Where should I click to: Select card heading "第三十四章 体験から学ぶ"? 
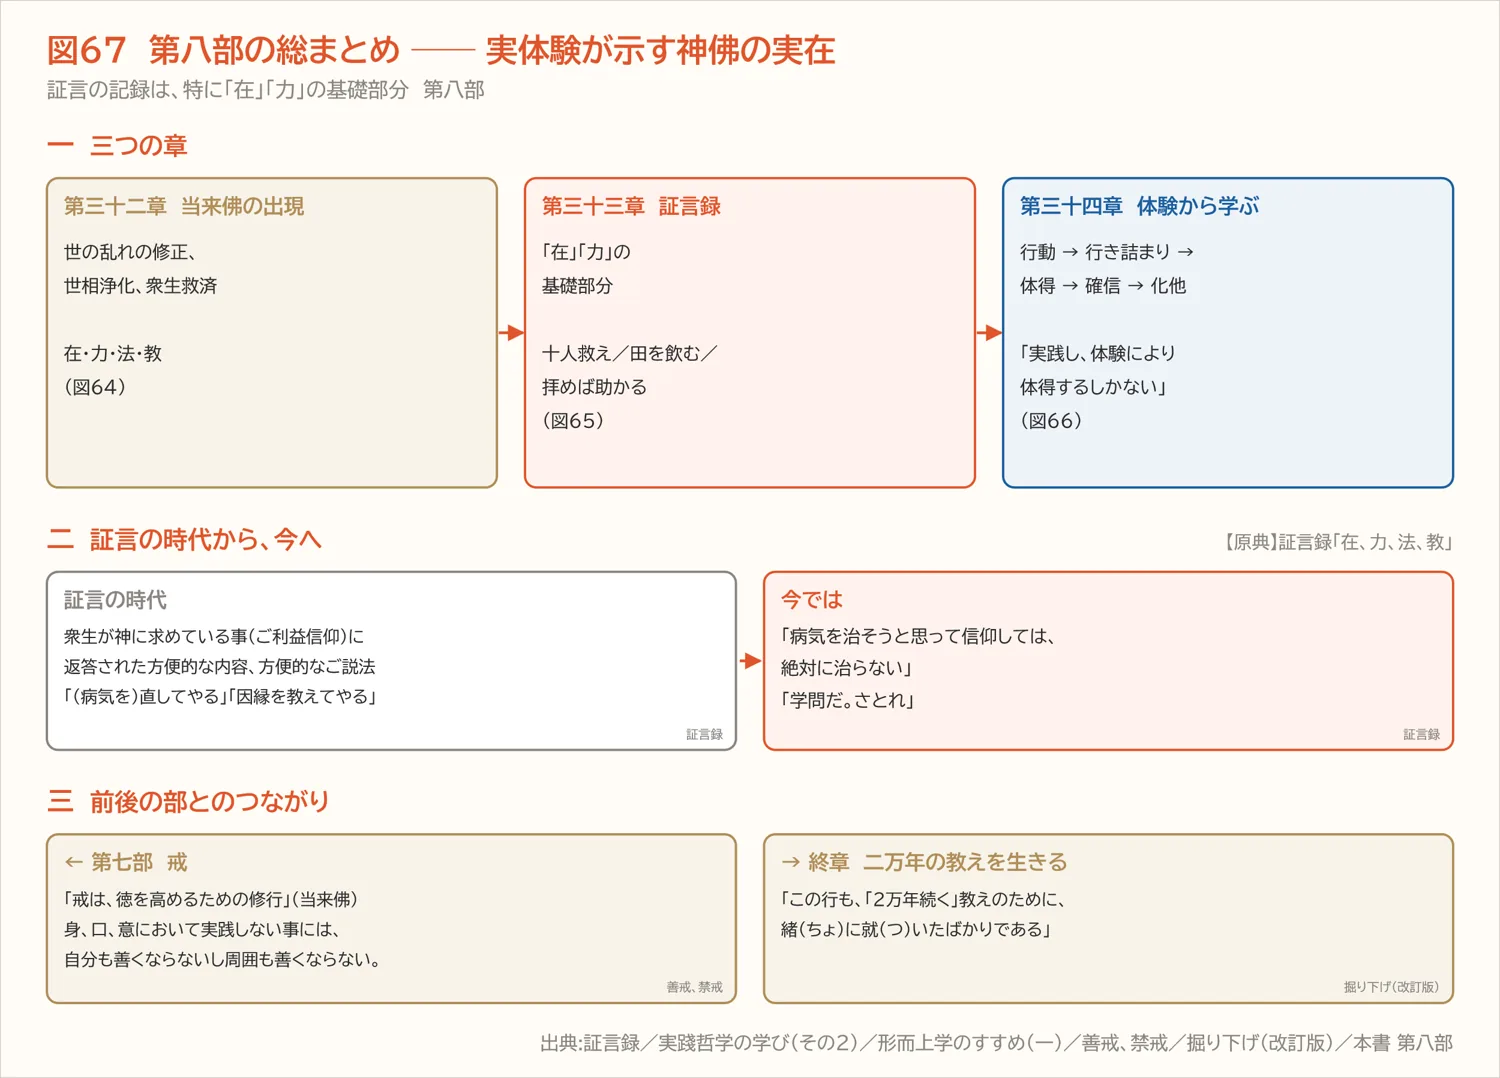[x=1139, y=206]
